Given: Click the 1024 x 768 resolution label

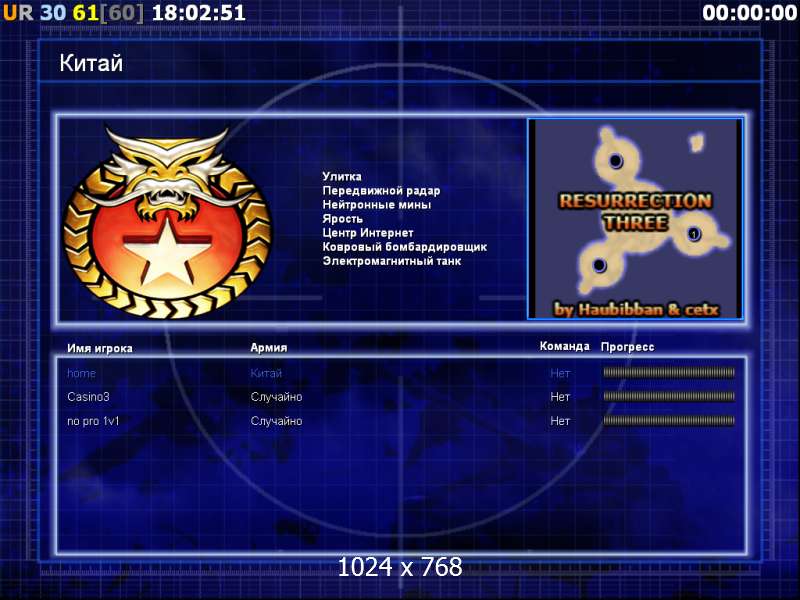Looking at the screenshot, I should point(400,567).
